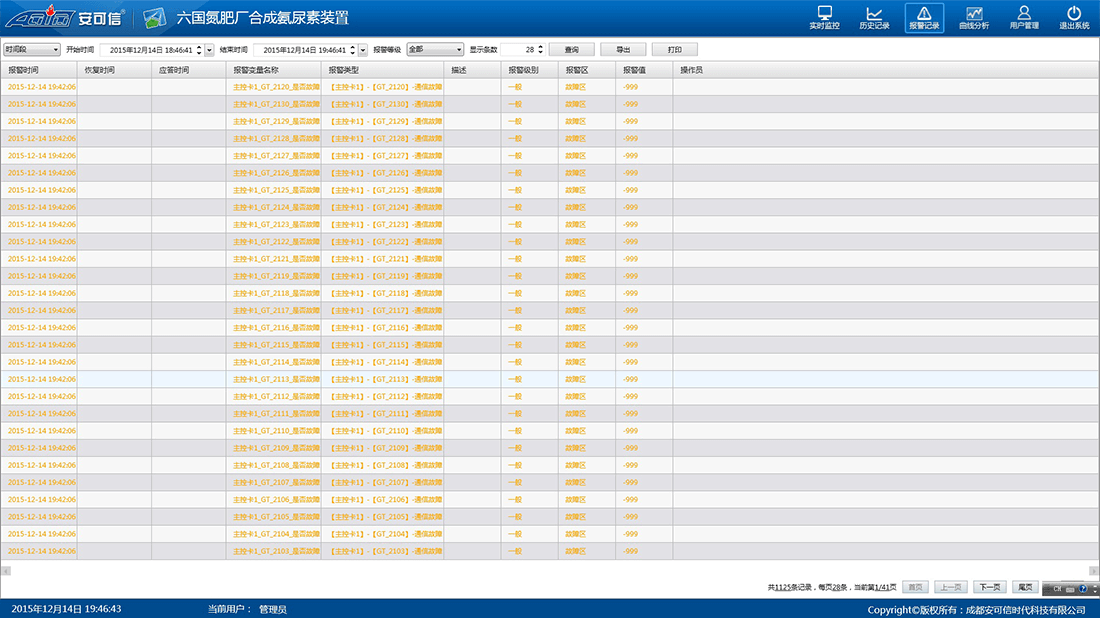1100x618 pixels.
Task: Click the 开始时间 spinner arrows
Action: point(199,50)
